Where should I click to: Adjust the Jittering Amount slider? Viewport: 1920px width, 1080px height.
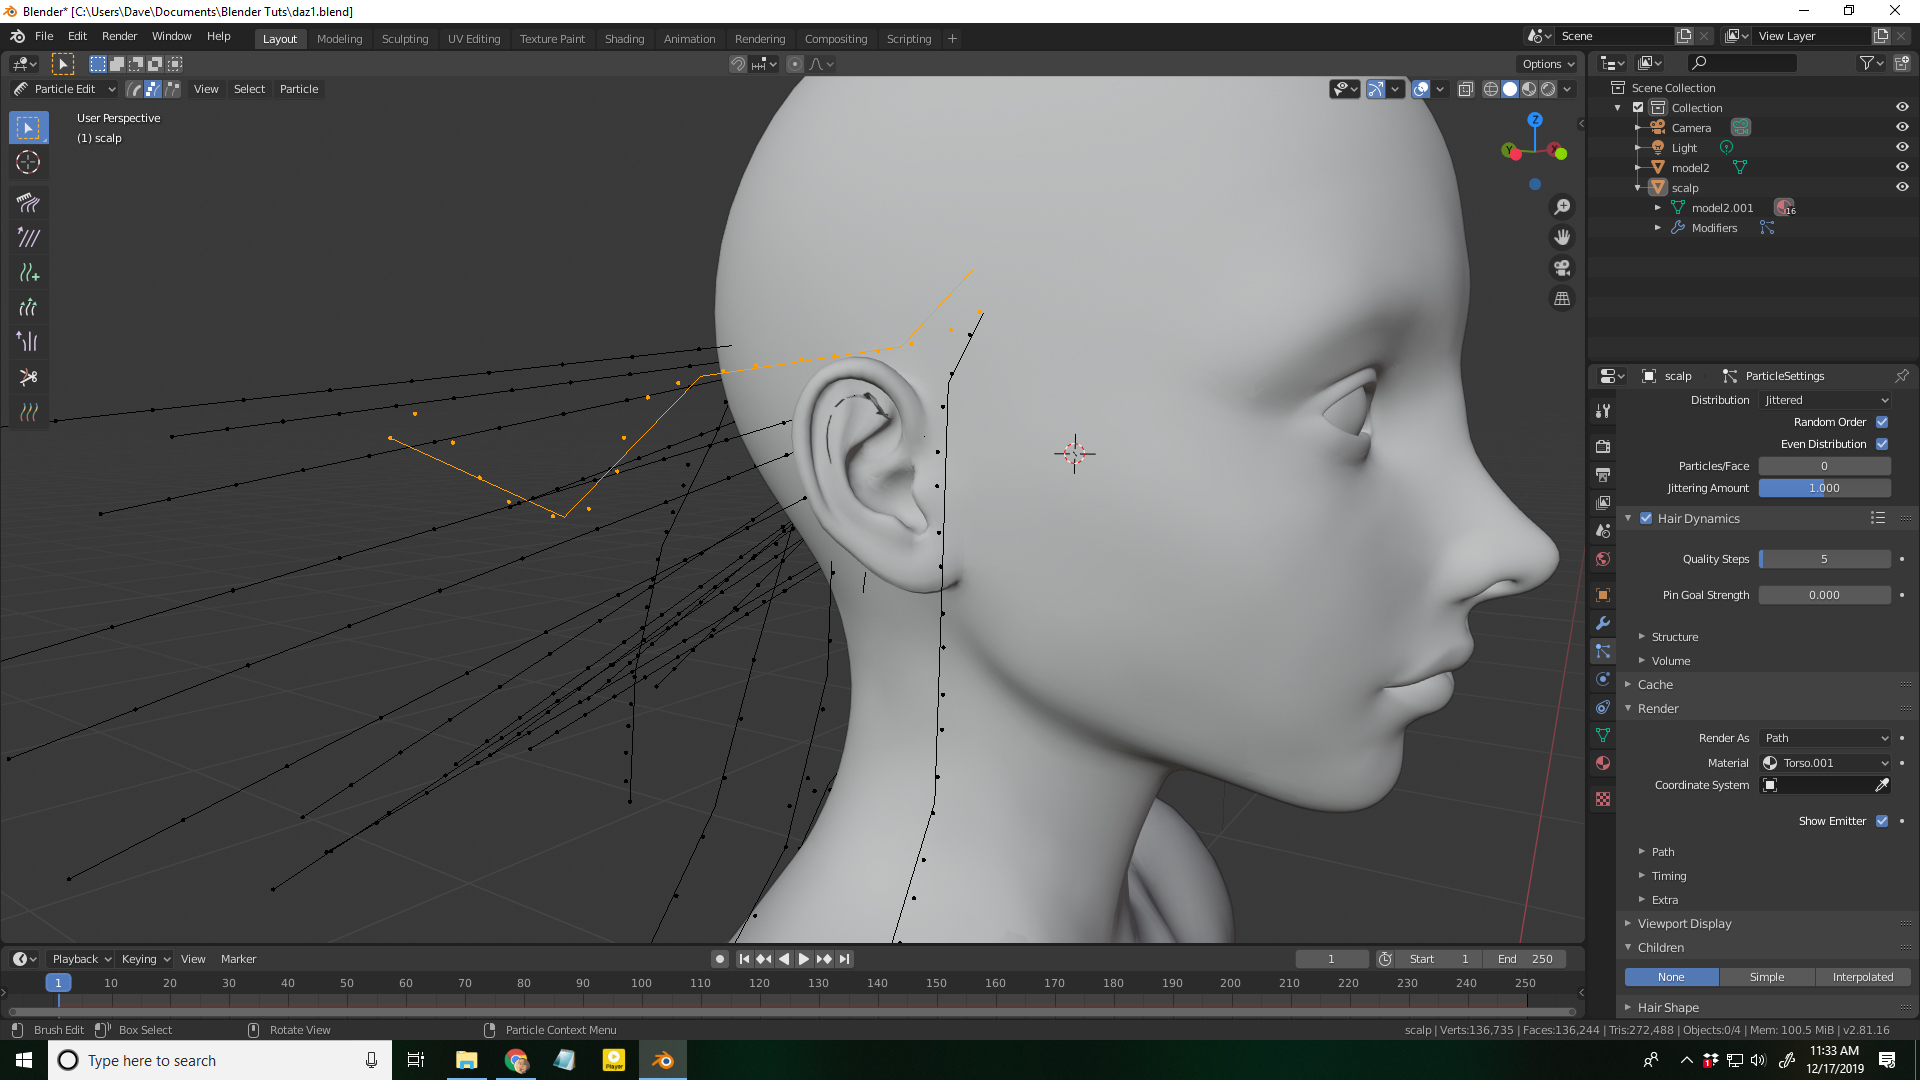[1824, 488]
